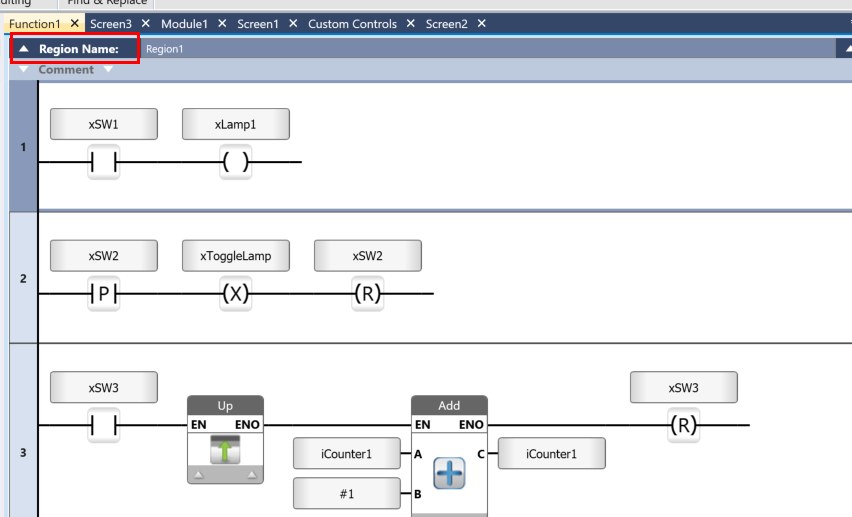Close the Screen3 tab
The image size is (852, 517).
(146, 23)
